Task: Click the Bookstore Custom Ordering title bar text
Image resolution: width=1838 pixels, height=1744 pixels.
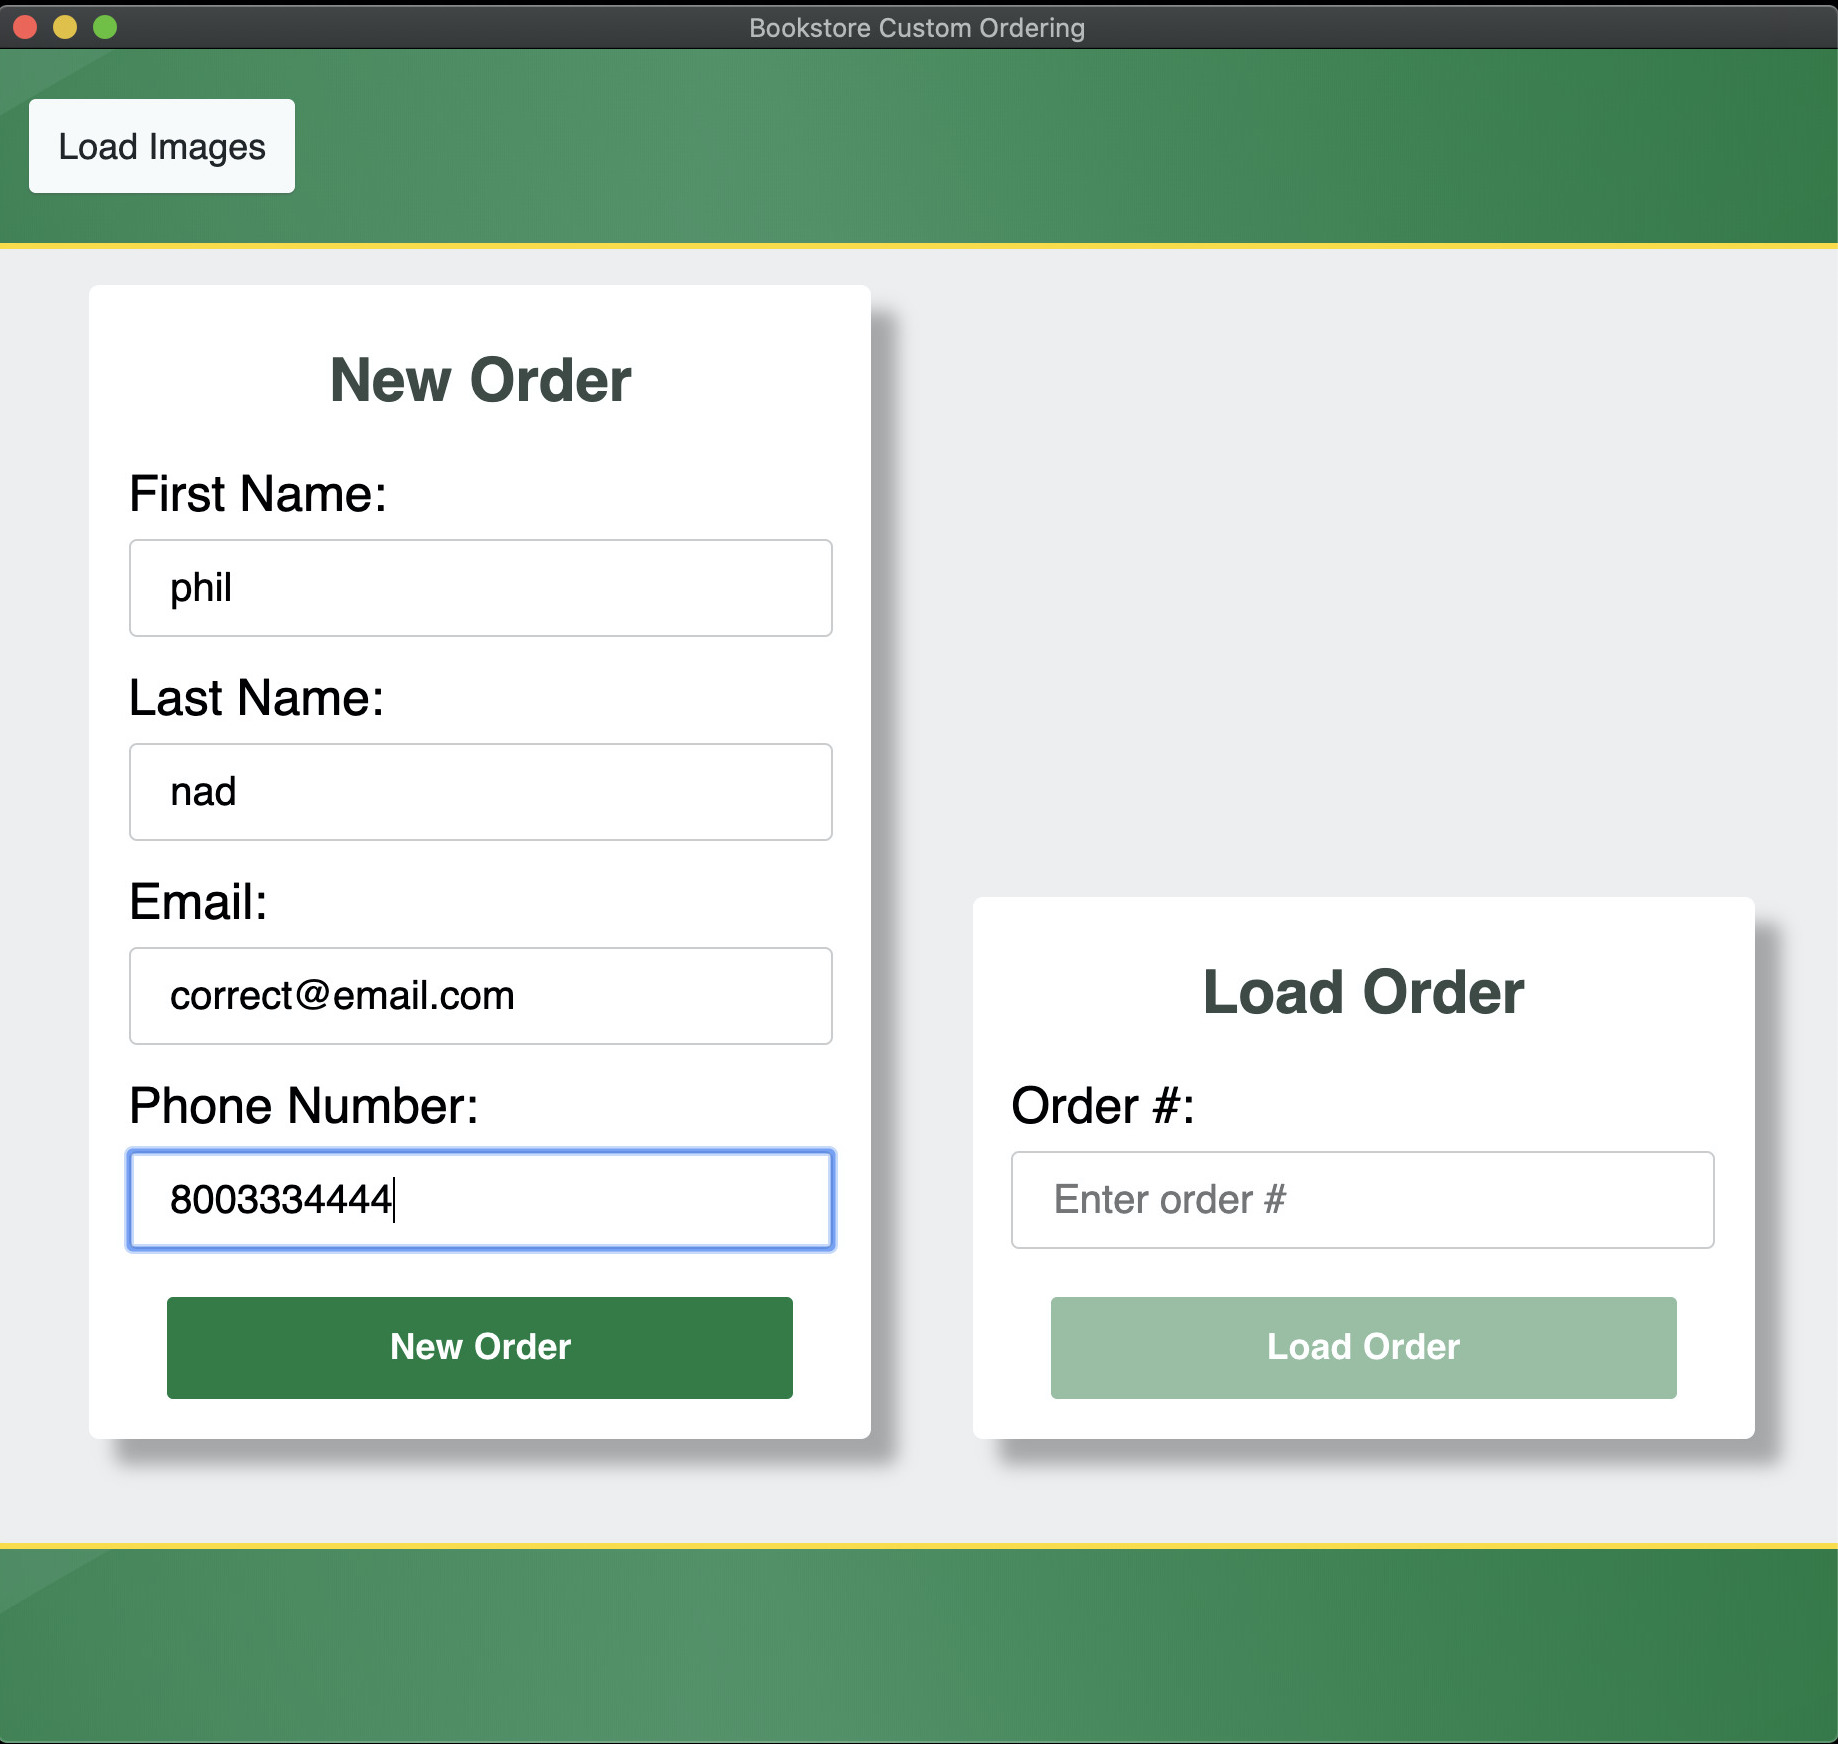Action: point(917,27)
